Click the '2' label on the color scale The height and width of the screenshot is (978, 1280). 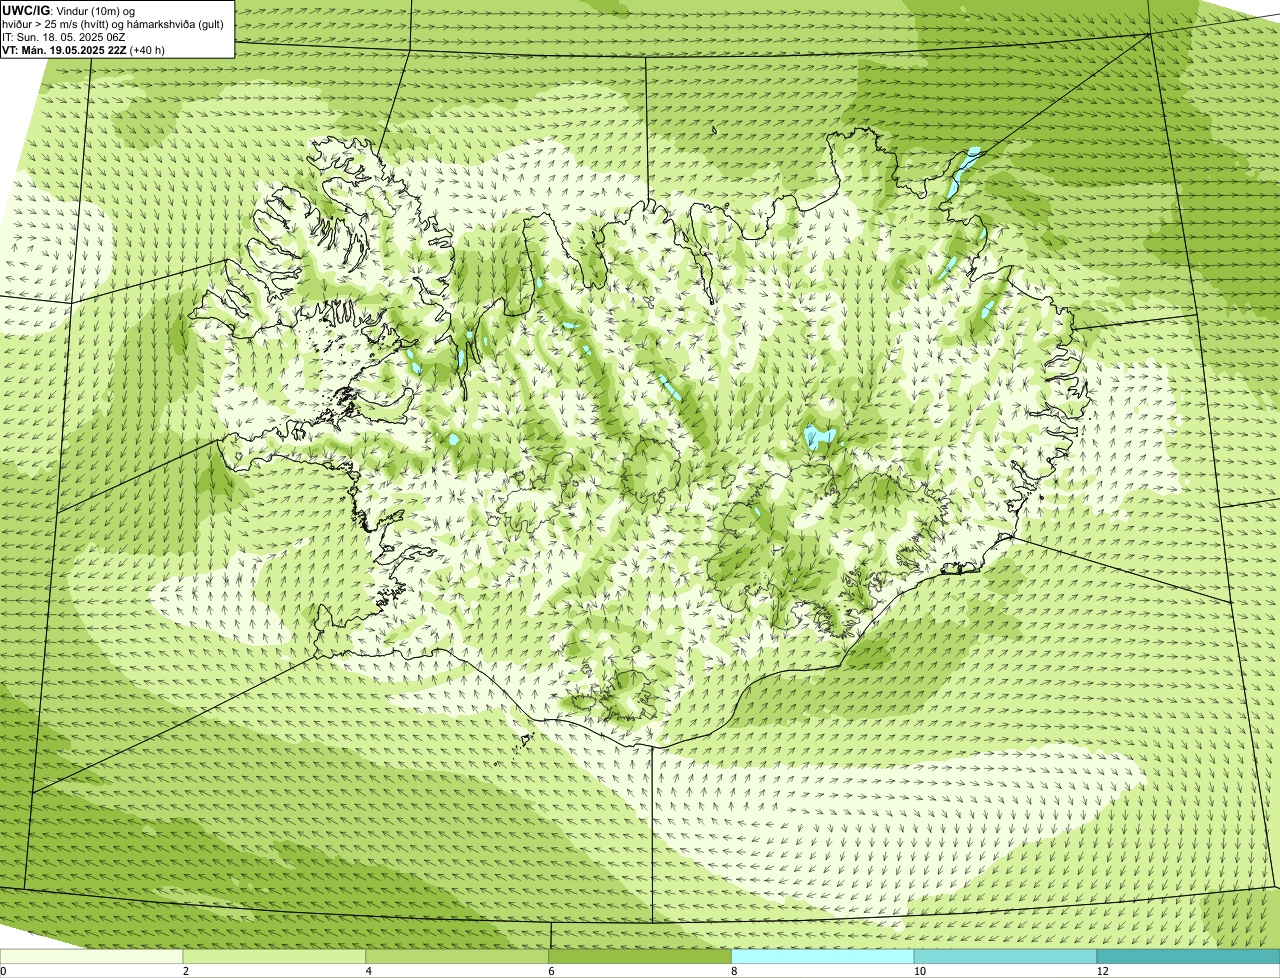point(186,971)
